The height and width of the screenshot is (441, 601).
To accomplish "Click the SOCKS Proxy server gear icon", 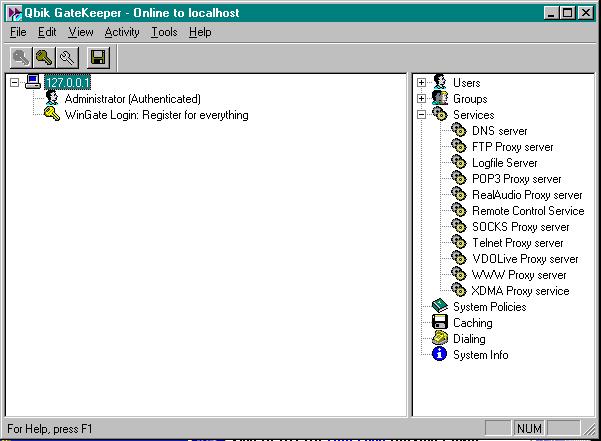I will click(458, 226).
